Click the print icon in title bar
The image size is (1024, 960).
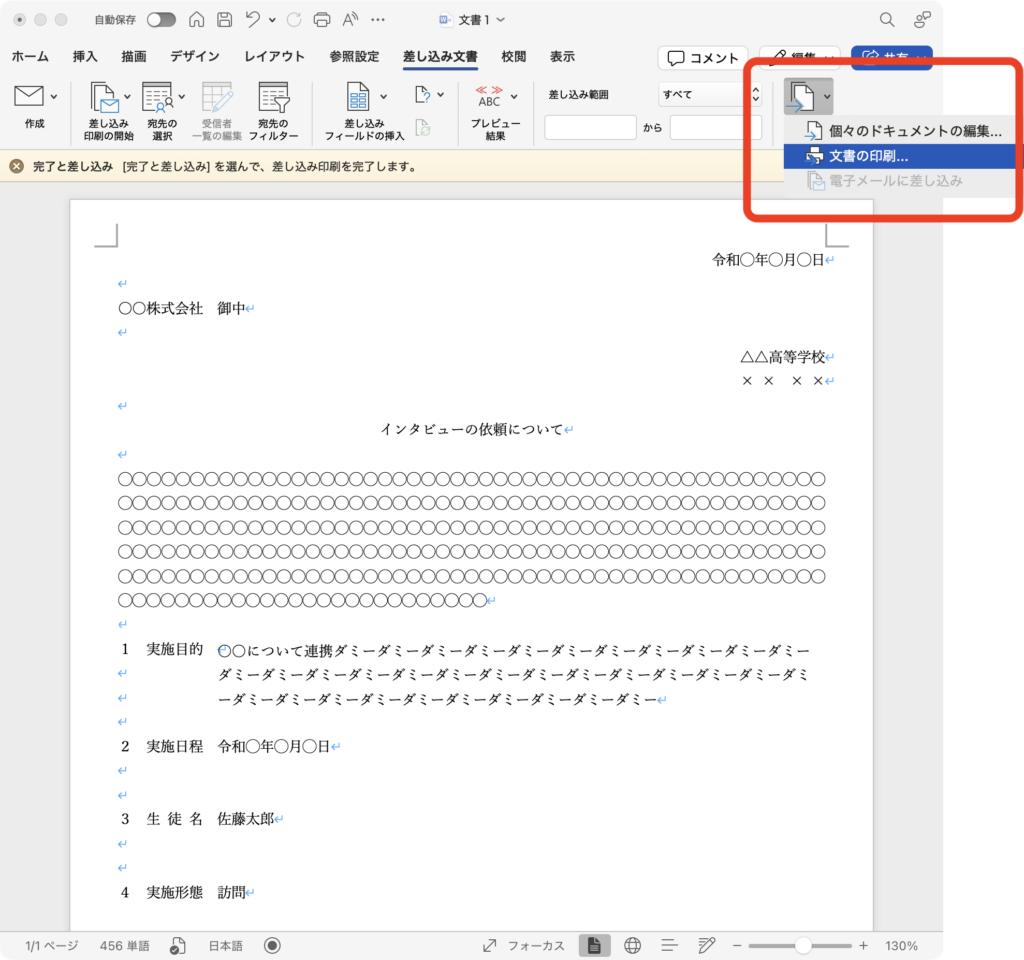[x=322, y=20]
